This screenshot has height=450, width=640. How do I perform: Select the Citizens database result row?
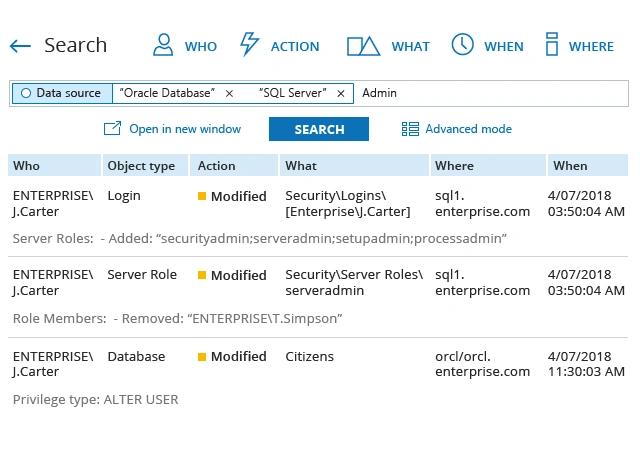(318, 377)
